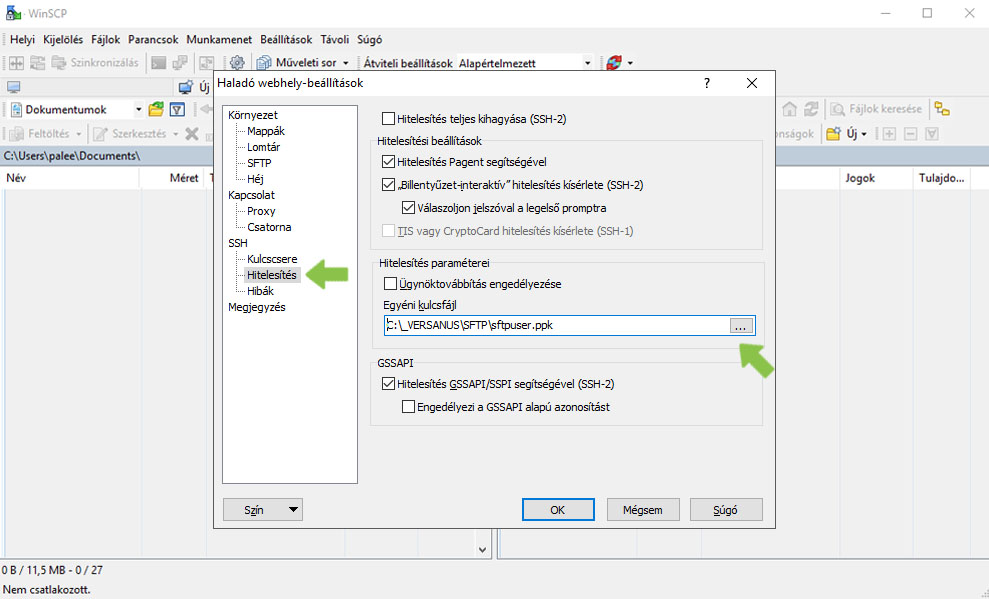
Task: Click the Szerkesztés edit icon
Action: click(100, 134)
